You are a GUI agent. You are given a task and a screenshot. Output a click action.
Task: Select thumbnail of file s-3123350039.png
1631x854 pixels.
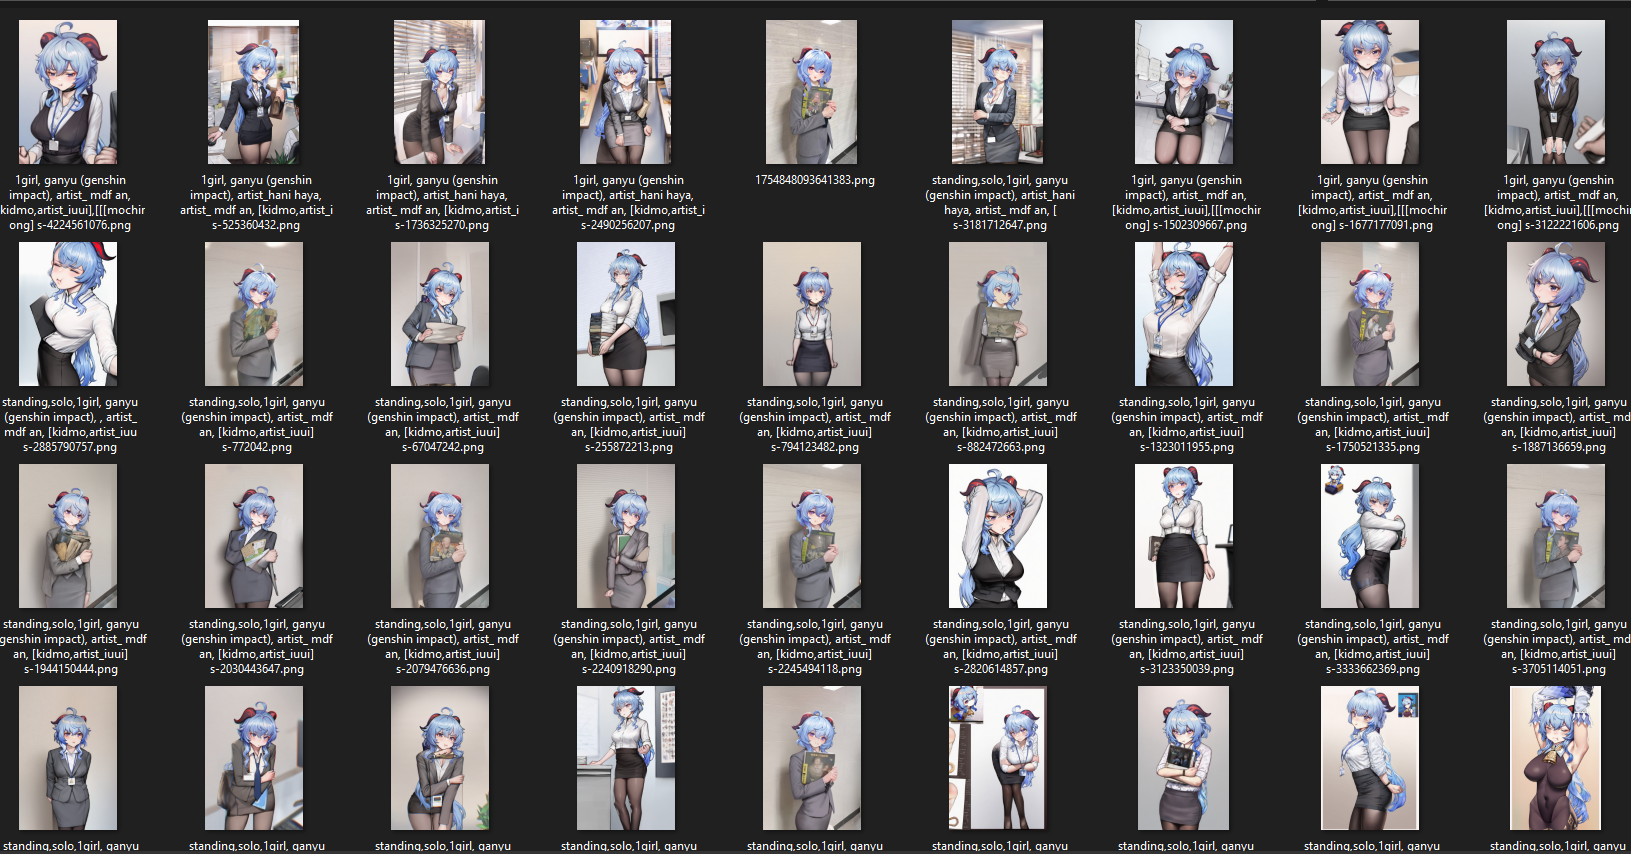(x=1184, y=536)
